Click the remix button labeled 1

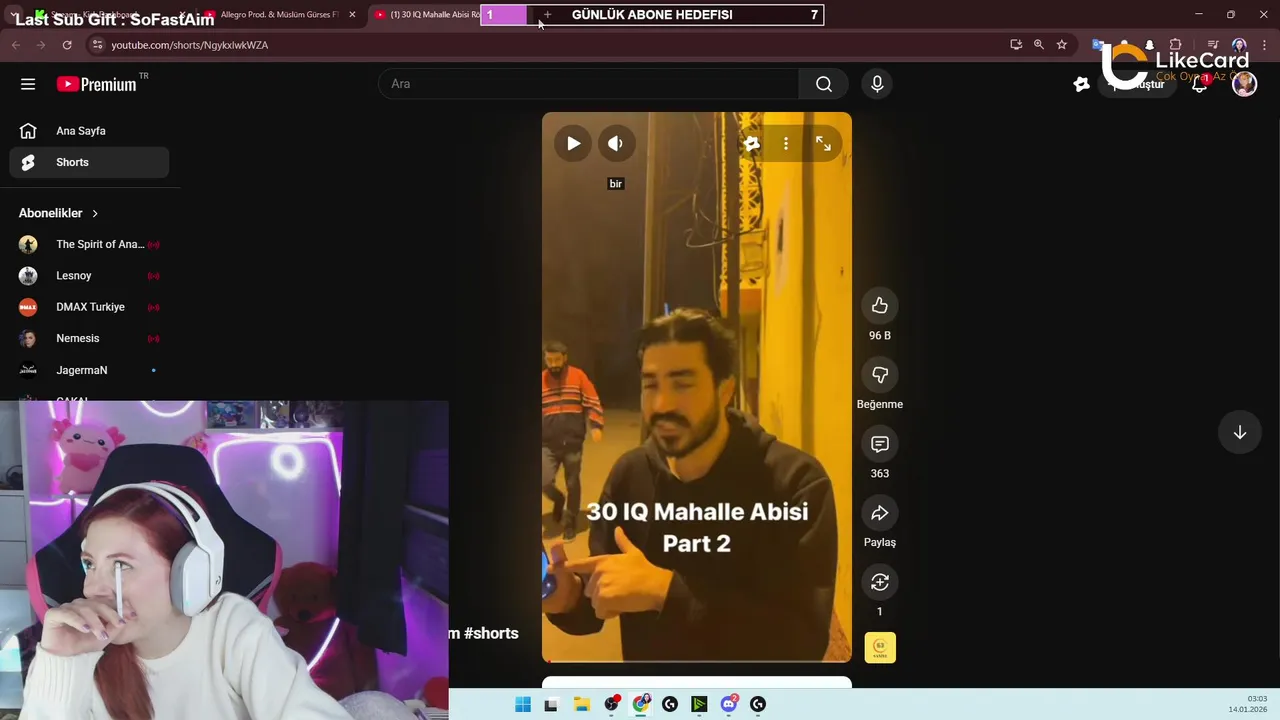coord(880,582)
